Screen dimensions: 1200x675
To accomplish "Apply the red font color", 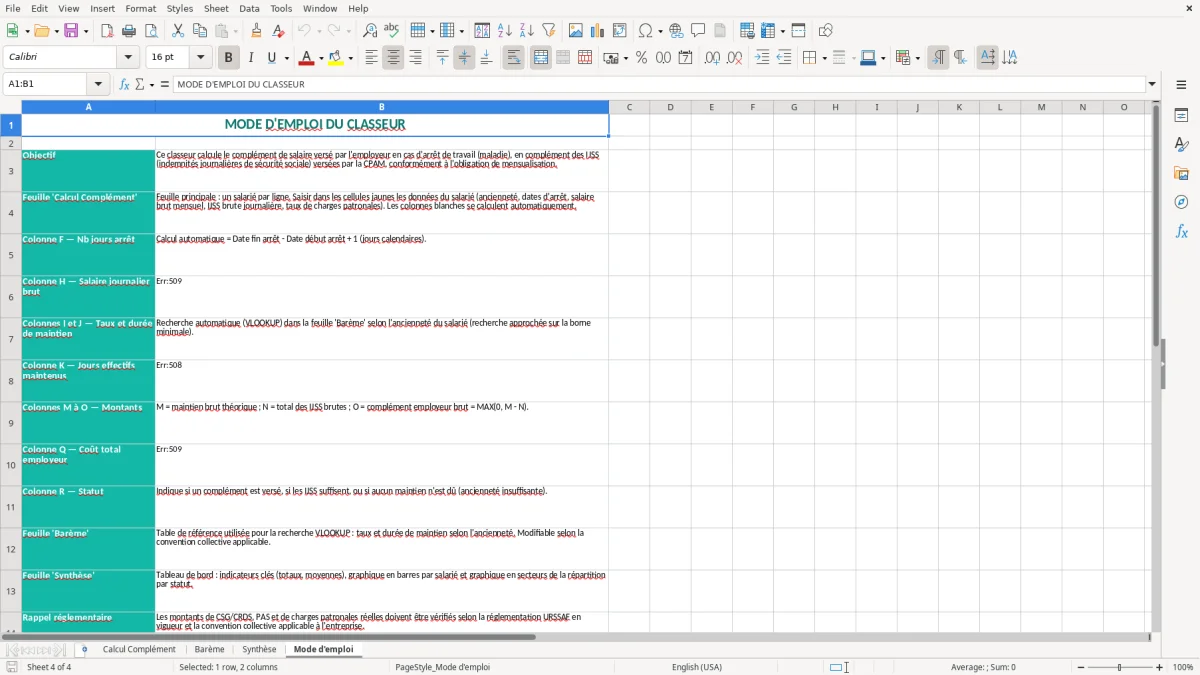I will [306, 58].
